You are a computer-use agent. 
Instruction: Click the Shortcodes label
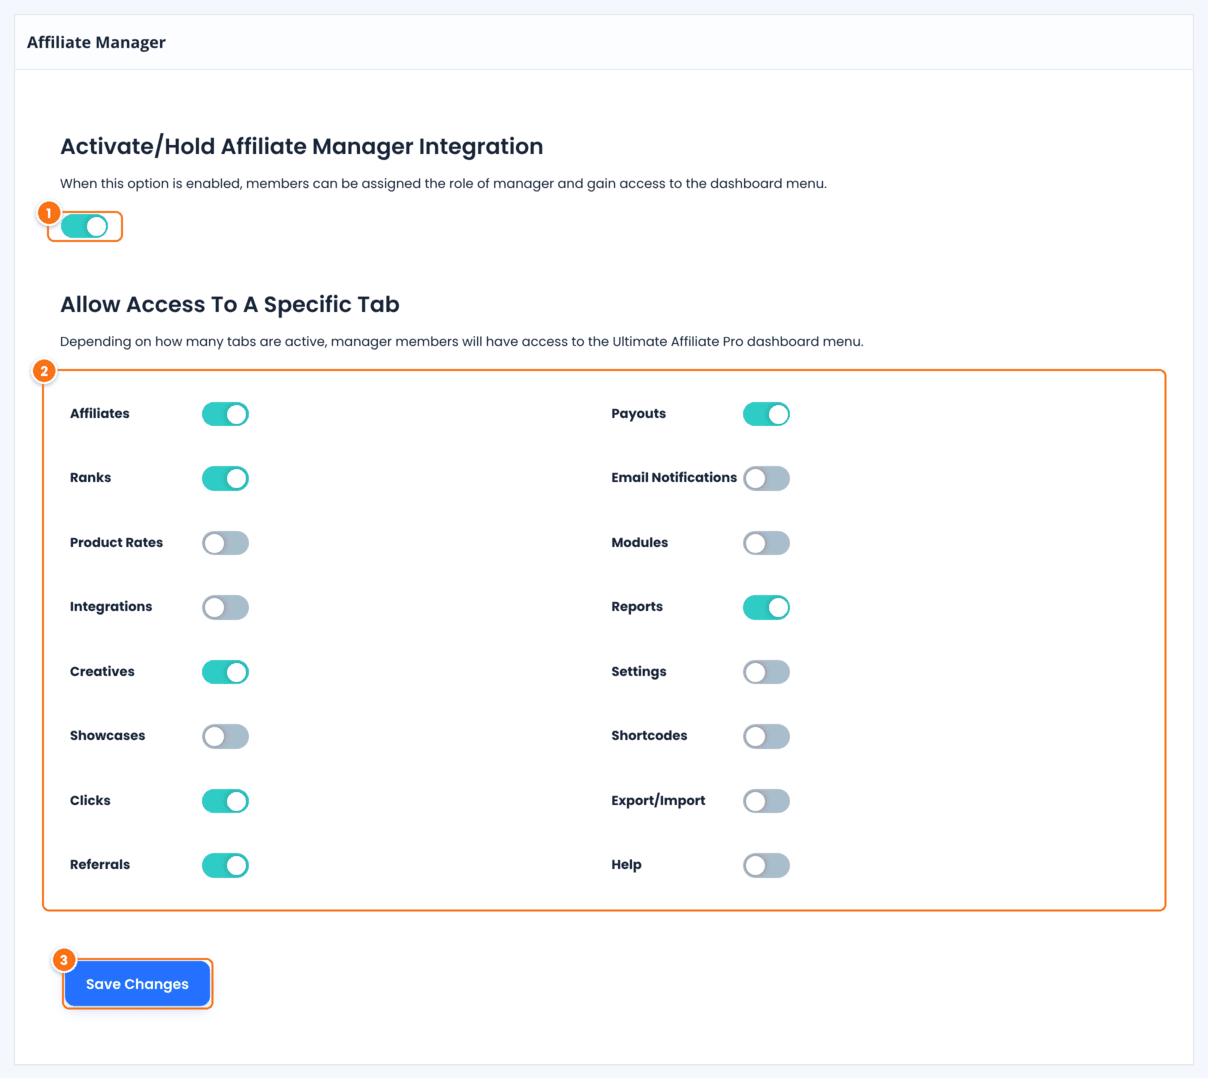coord(650,735)
